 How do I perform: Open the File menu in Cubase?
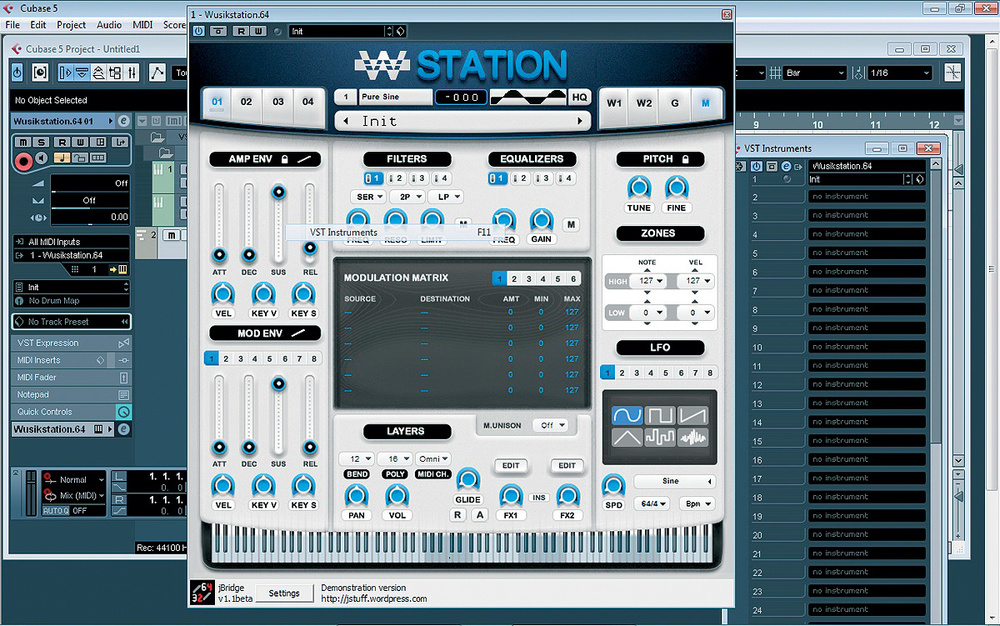click(12, 25)
